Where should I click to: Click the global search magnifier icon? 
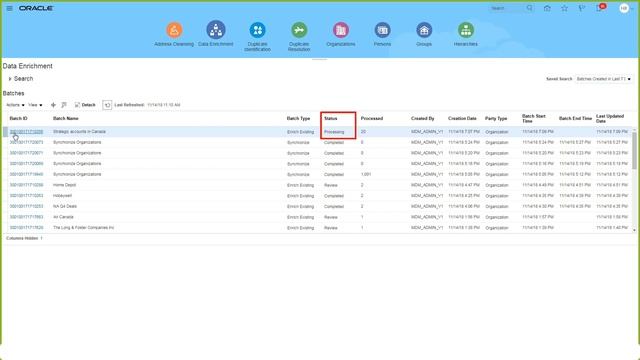point(529,8)
